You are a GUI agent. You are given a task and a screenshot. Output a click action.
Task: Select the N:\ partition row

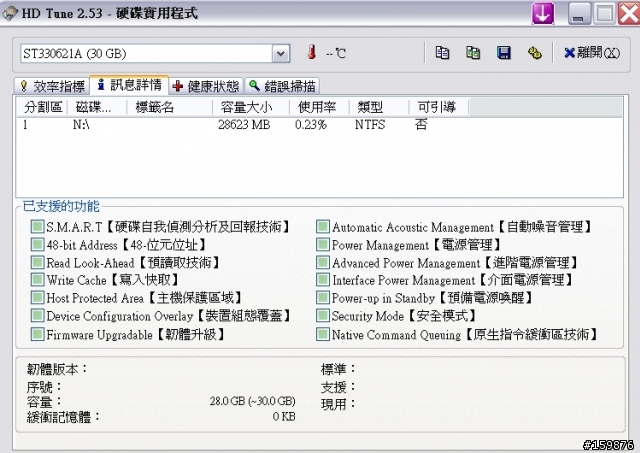(x=319, y=124)
